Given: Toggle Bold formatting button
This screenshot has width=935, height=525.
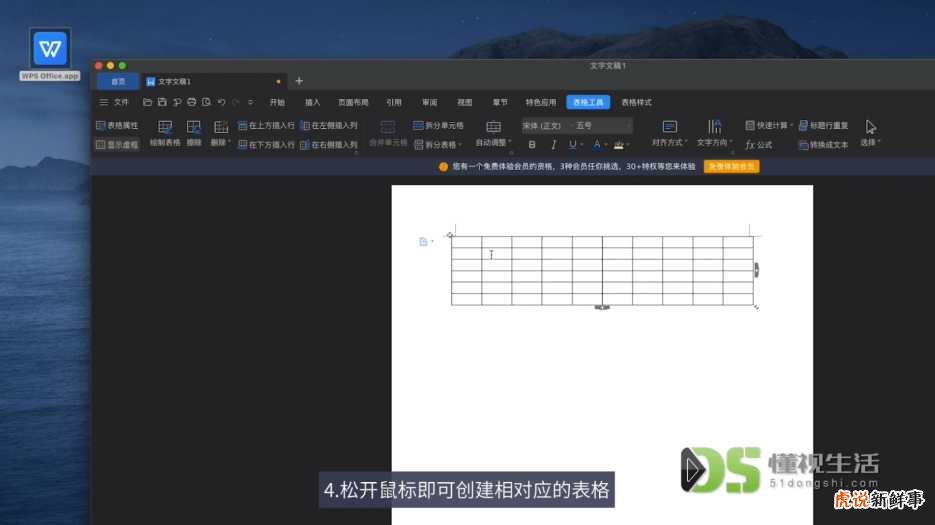Looking at the screenshot, I should tap(532, 145).
